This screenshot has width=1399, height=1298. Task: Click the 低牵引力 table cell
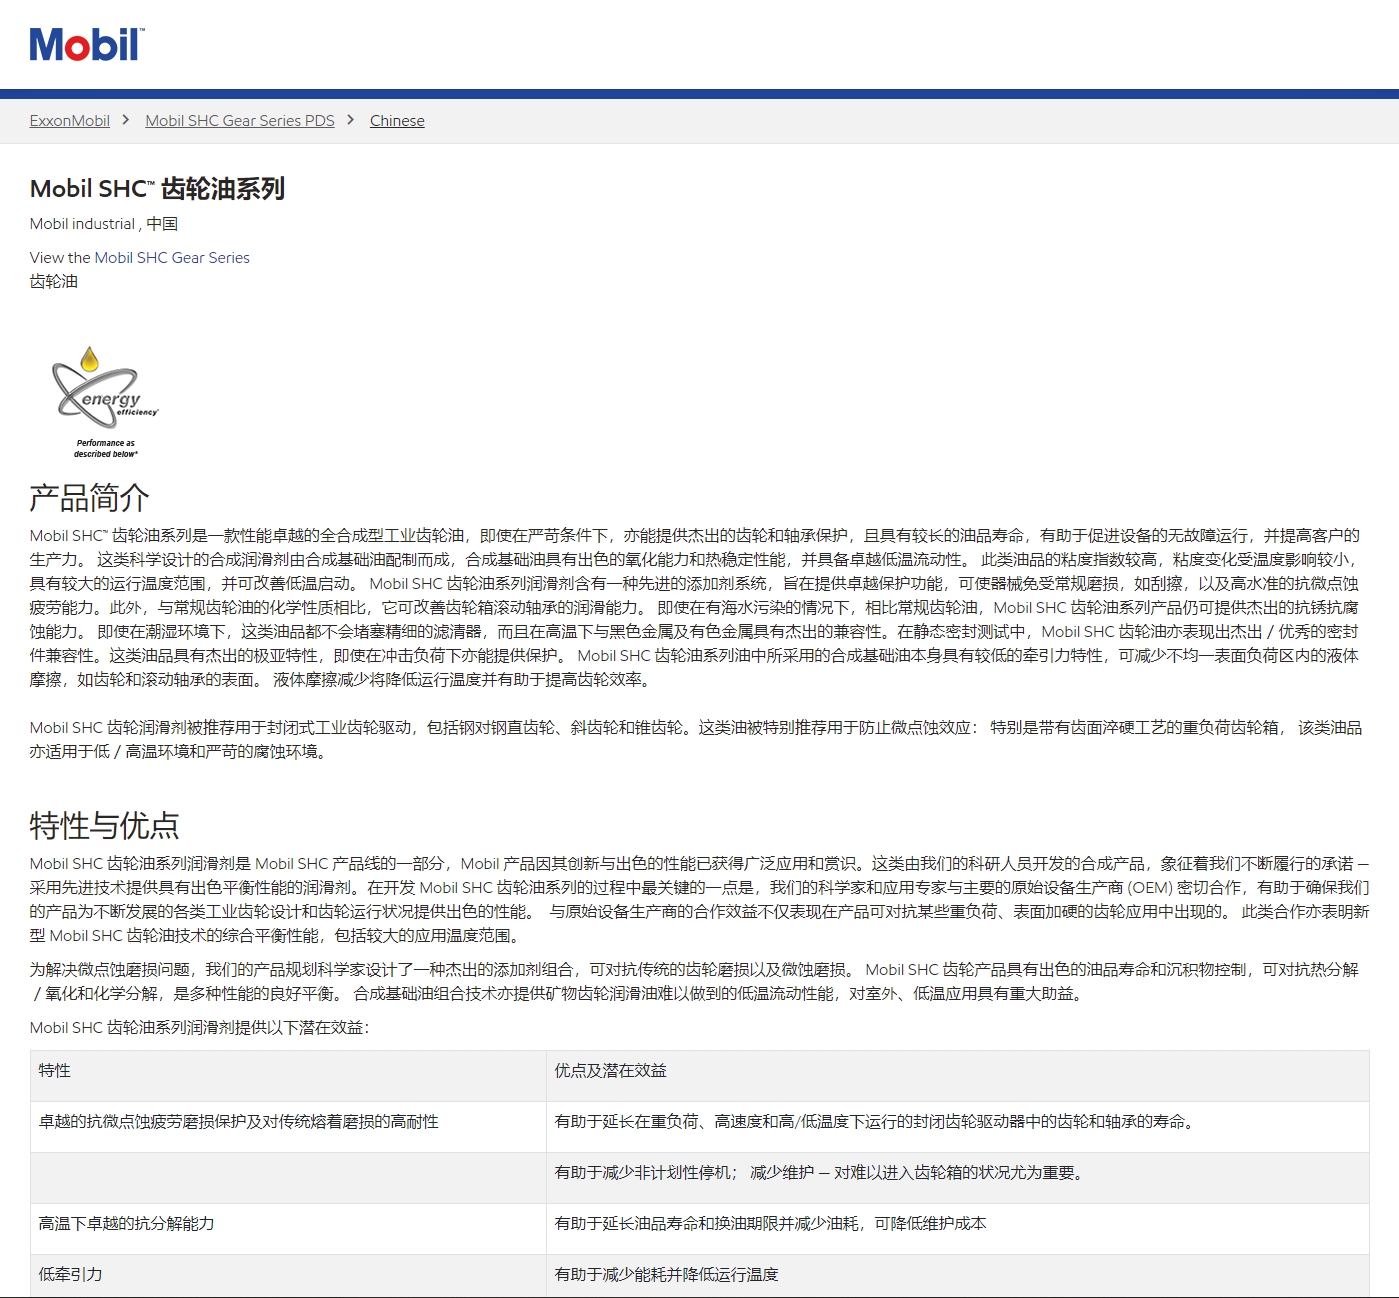point(288,1276)
